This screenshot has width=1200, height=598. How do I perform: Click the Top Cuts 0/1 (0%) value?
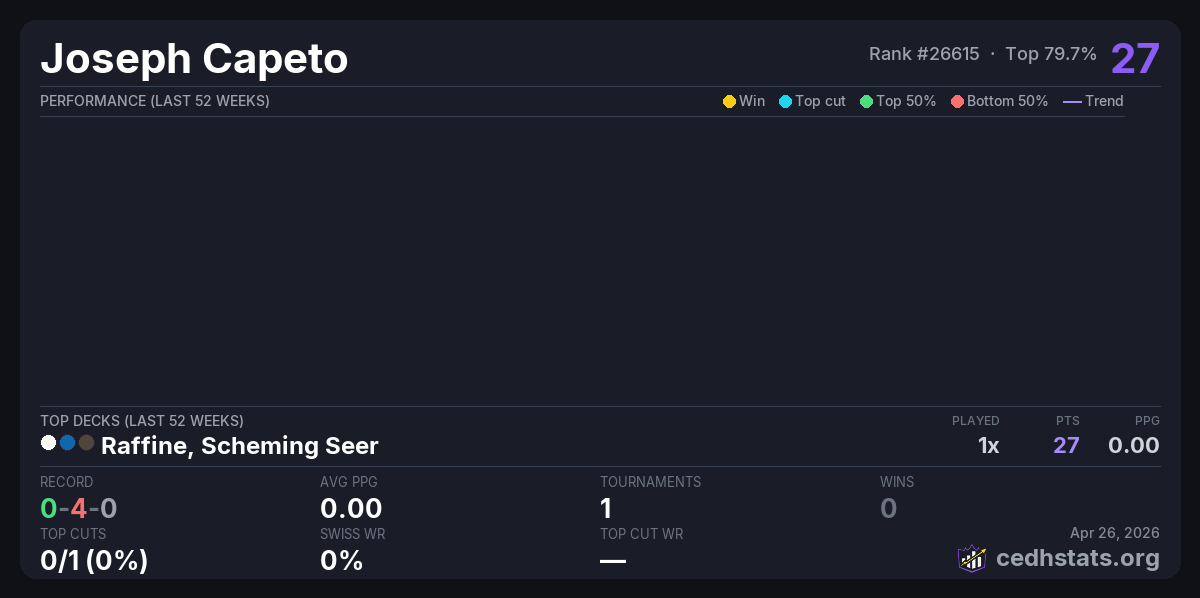pyautogui.click(x=94, y=560)
